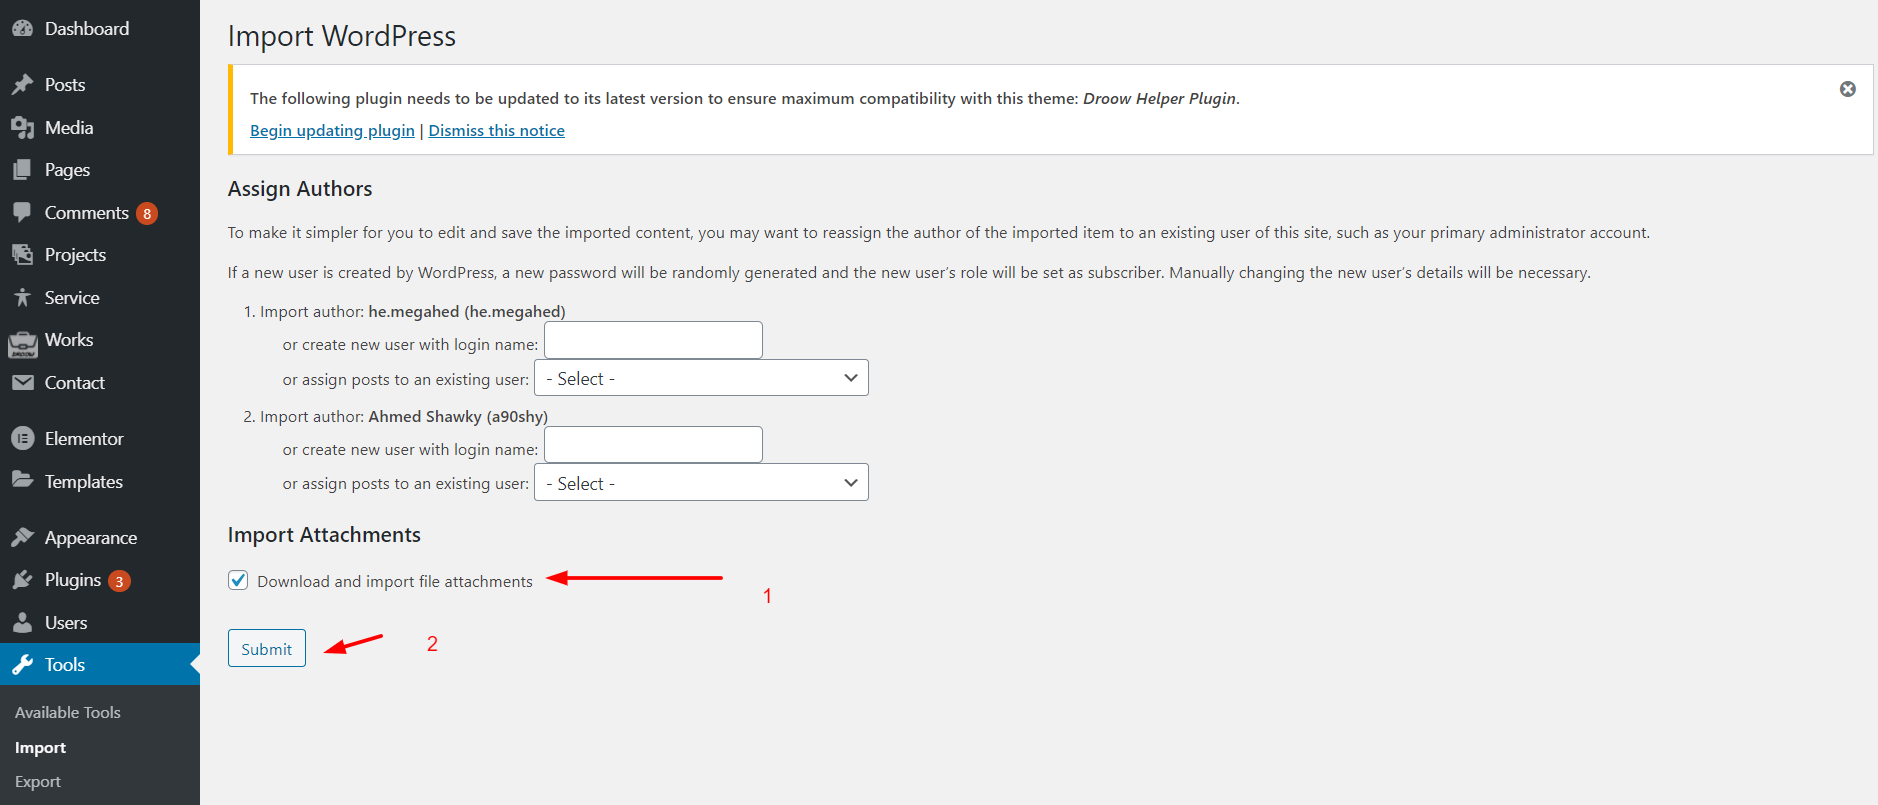Open Posts via the pushpin icon
1878x805 pixels.
coord(22,85)
